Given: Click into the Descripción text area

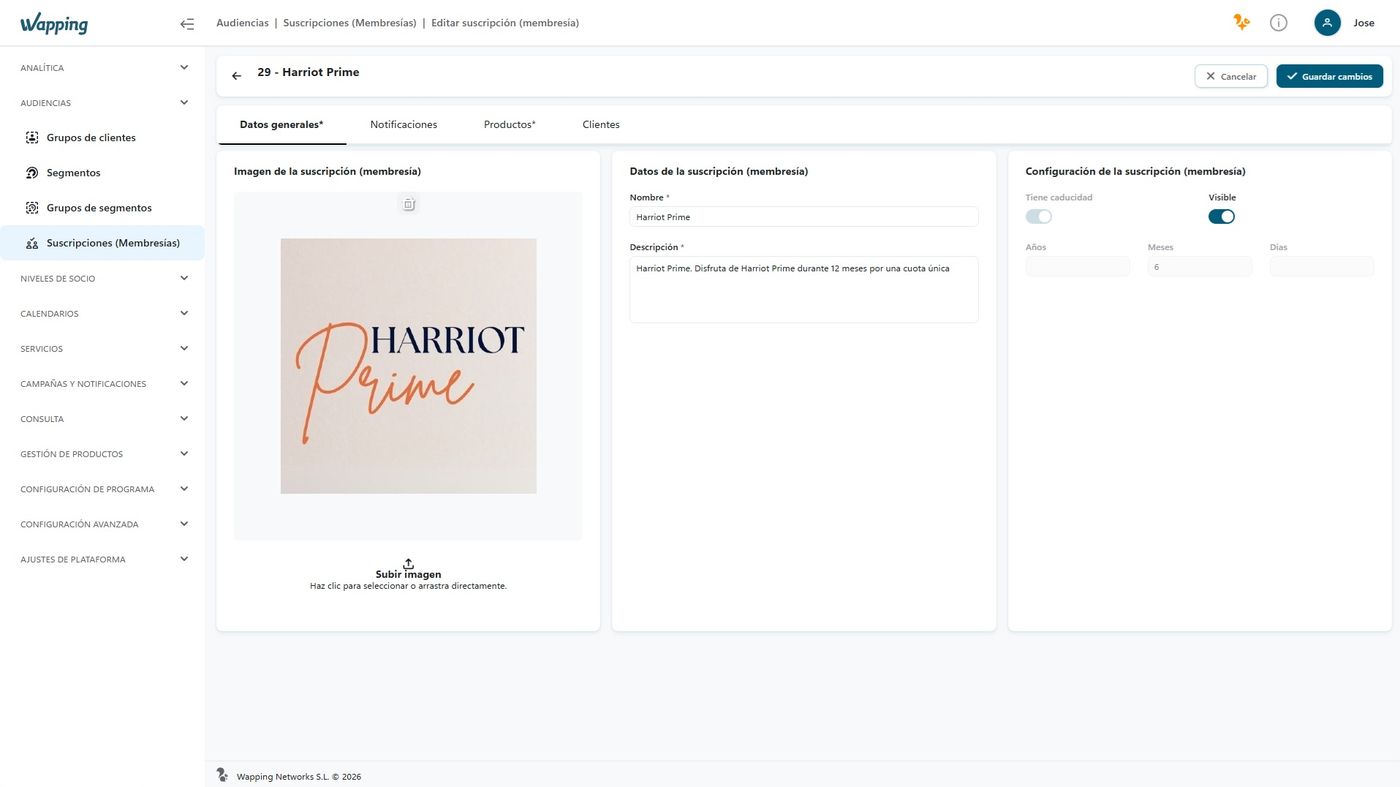Looking at the screenshot, I should tap(804, 290).
